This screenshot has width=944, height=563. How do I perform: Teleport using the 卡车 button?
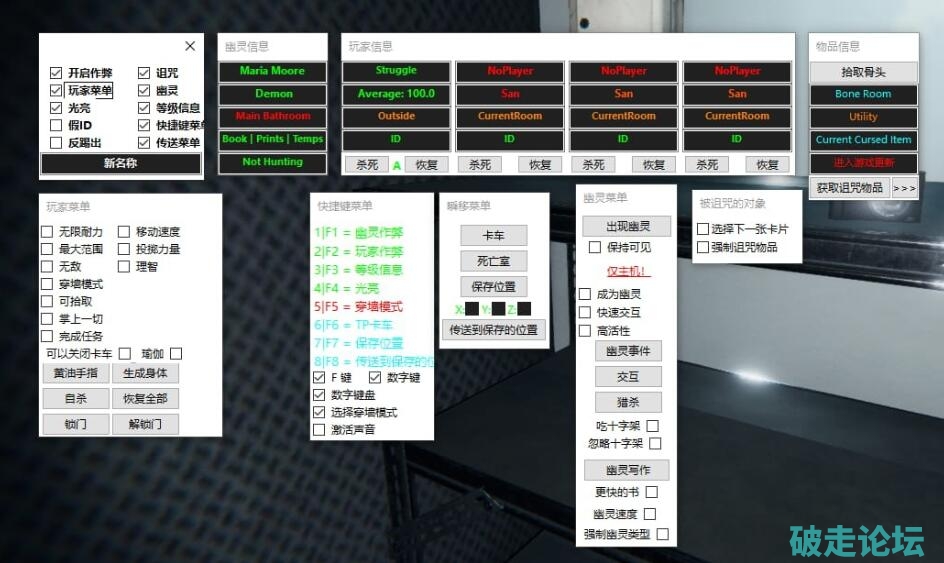[493, 236]
